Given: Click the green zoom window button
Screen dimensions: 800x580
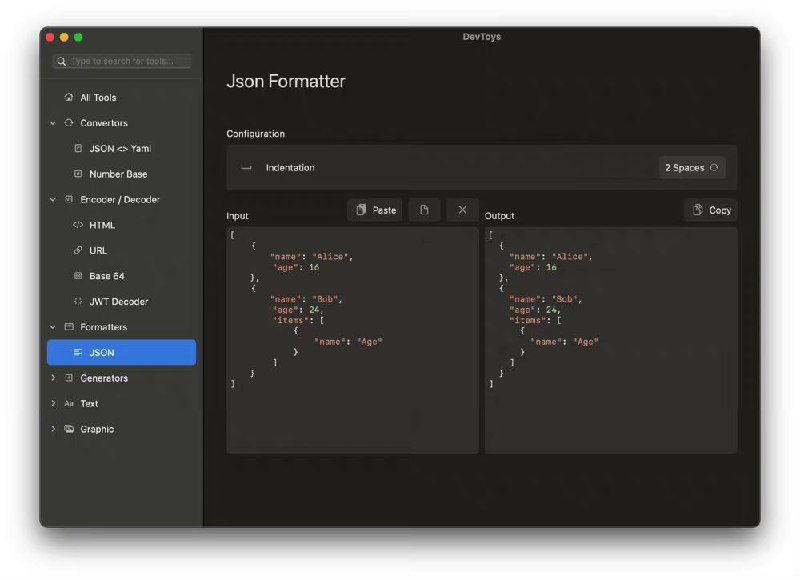Looking at the screenshot, I should coord(79,37).
